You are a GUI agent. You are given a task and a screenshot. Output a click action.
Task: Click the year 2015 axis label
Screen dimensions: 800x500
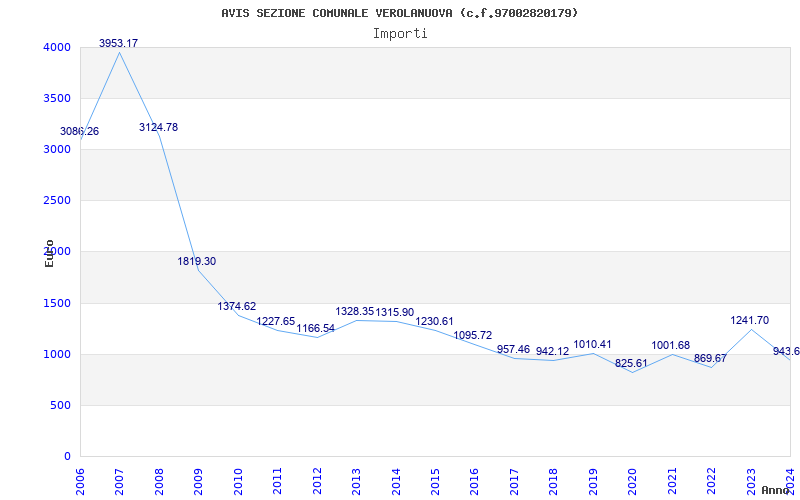tap(435, 481)
